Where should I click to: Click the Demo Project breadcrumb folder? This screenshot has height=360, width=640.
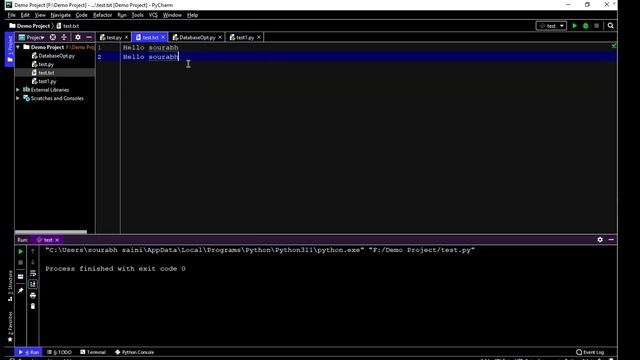tap(29, 26)
